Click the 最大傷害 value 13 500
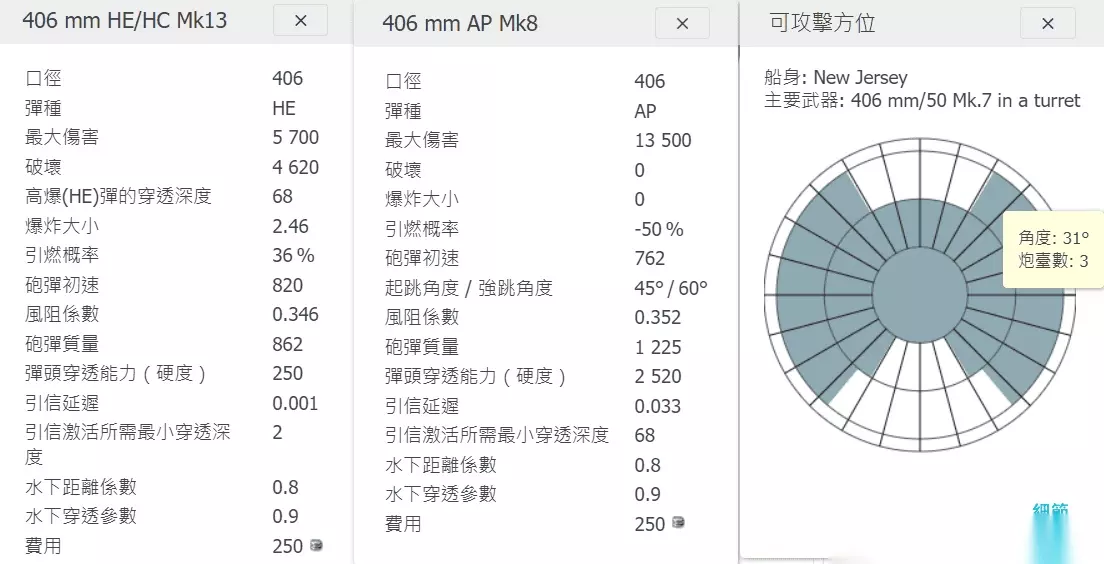Screen dimensions: 1104x564 [x=663, y=140]
